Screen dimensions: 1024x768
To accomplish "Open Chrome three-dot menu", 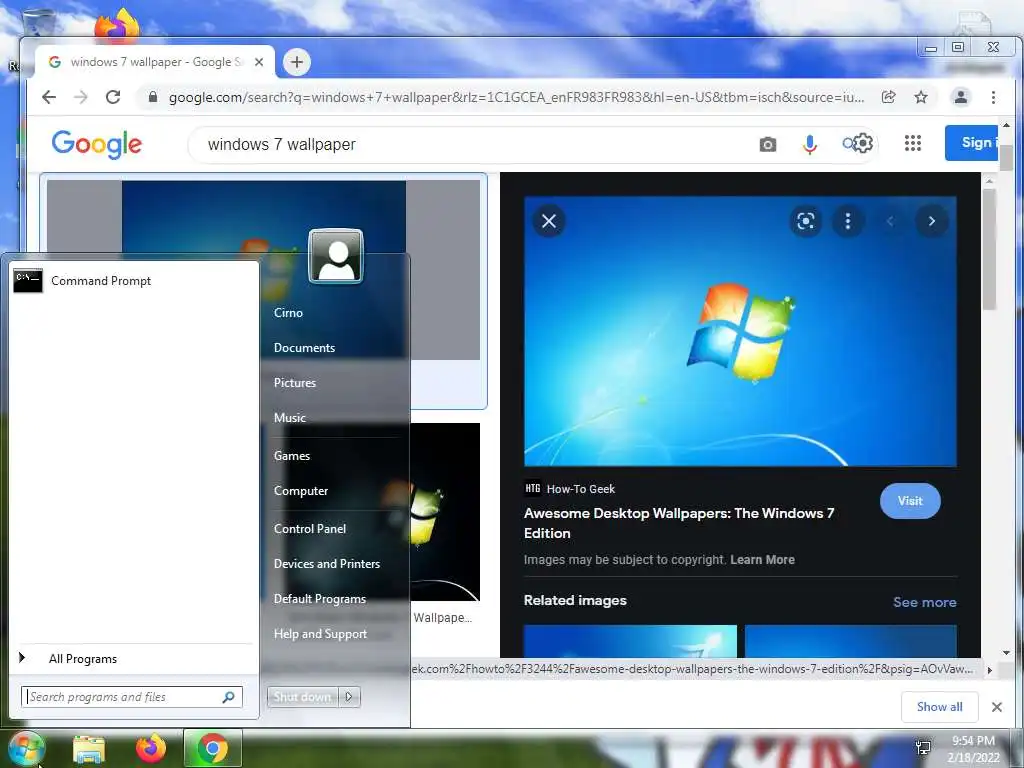I will (993, 97).
